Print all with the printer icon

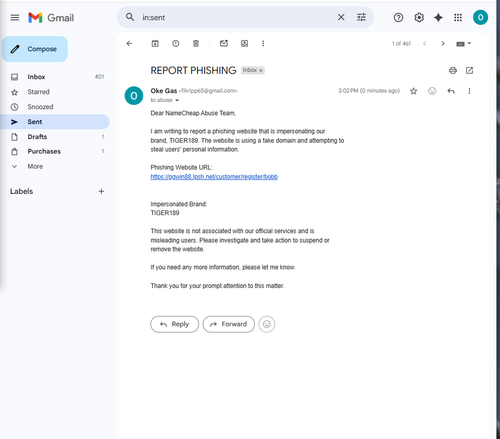pyautogui.click(x=453, y=70)
